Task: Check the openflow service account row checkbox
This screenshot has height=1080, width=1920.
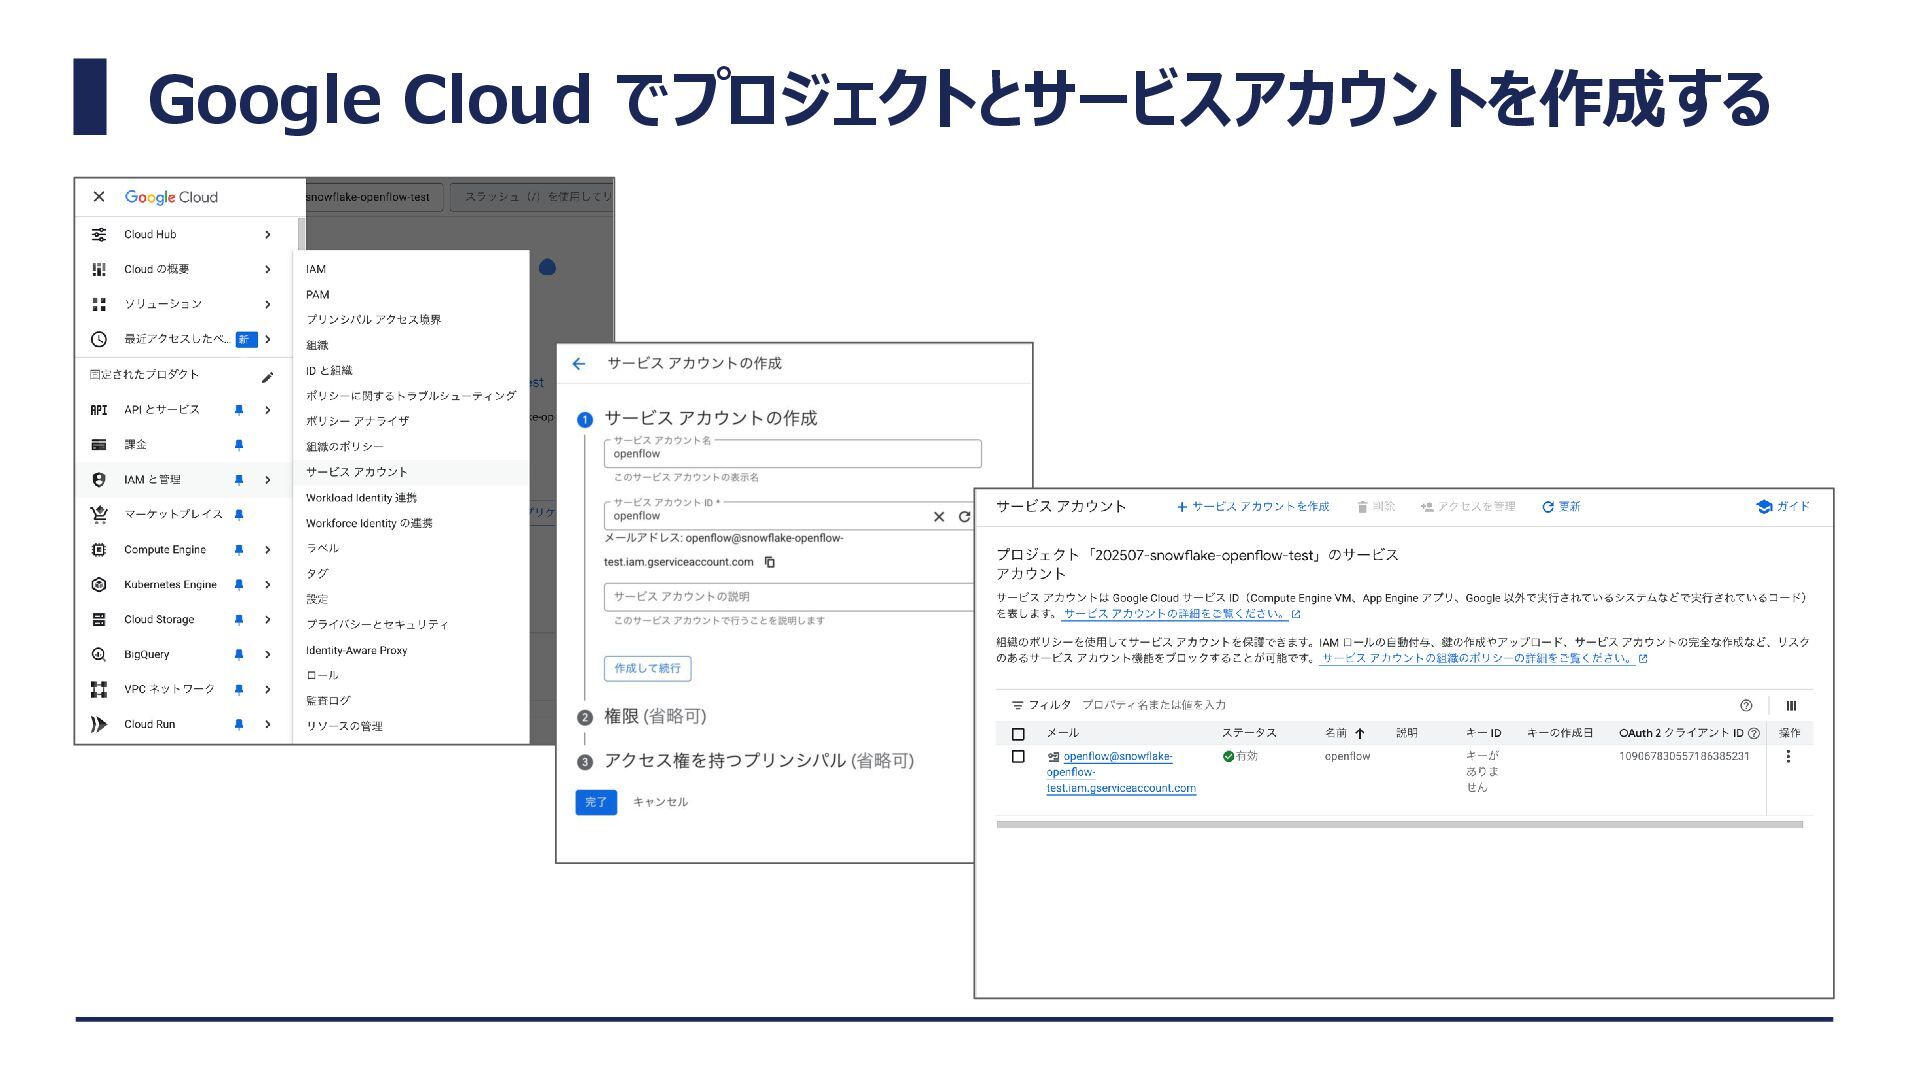Action: 1018,757
